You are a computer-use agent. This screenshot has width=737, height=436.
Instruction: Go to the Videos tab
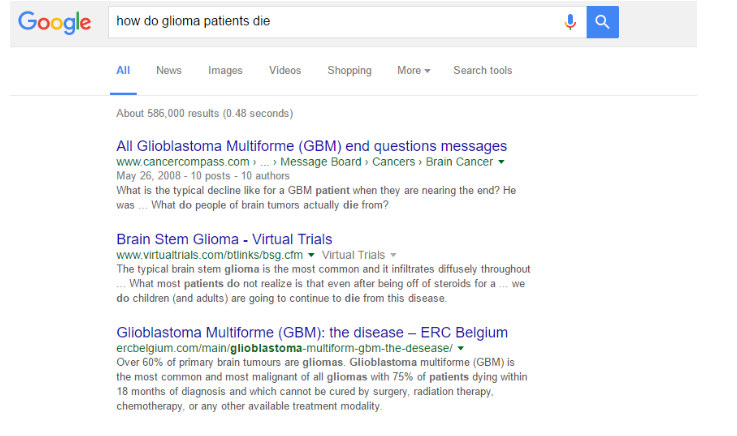click(285, 71)
